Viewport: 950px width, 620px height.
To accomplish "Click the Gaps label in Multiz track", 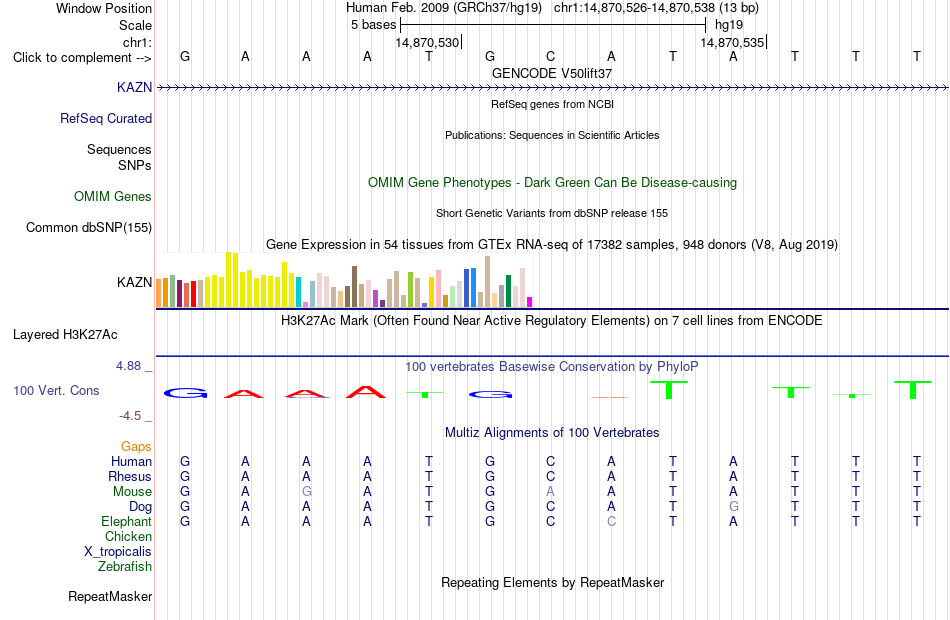I will (136, 447).
